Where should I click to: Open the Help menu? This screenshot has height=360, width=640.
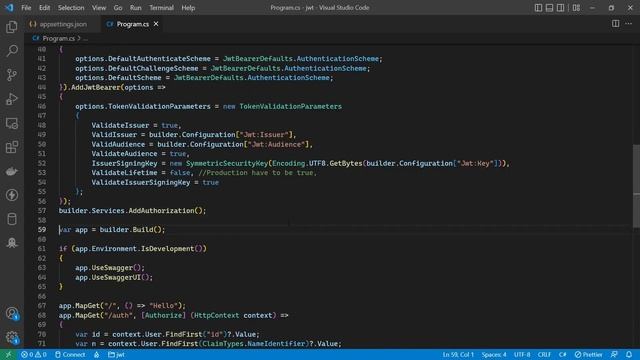[x=188, y=8]
